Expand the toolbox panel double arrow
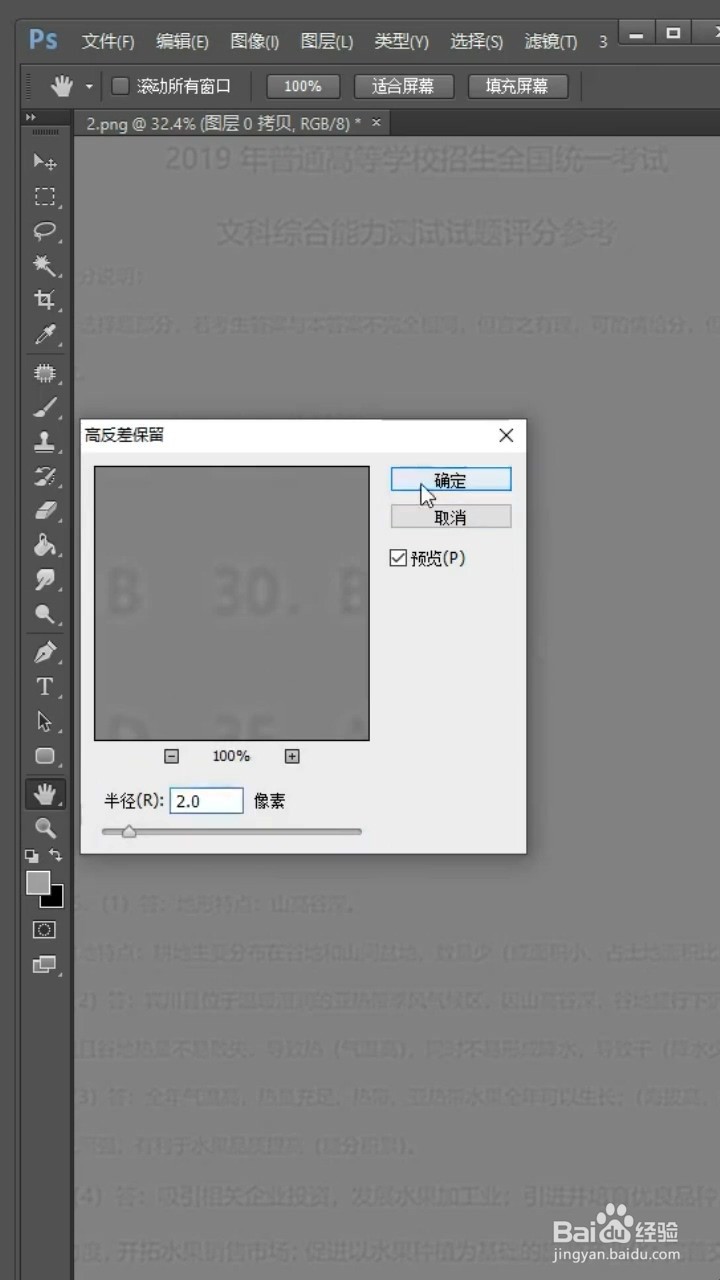Screen dimensions: 720x1280 31,118
